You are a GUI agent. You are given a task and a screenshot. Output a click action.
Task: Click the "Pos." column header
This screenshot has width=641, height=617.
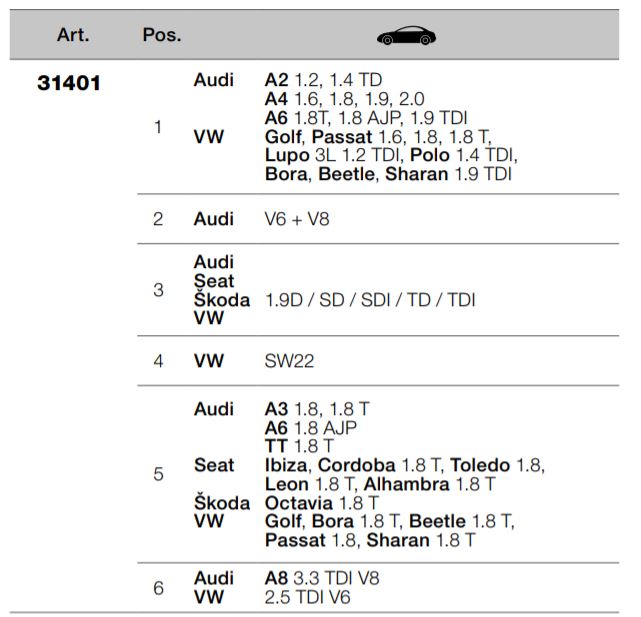(x=161, y=35)
